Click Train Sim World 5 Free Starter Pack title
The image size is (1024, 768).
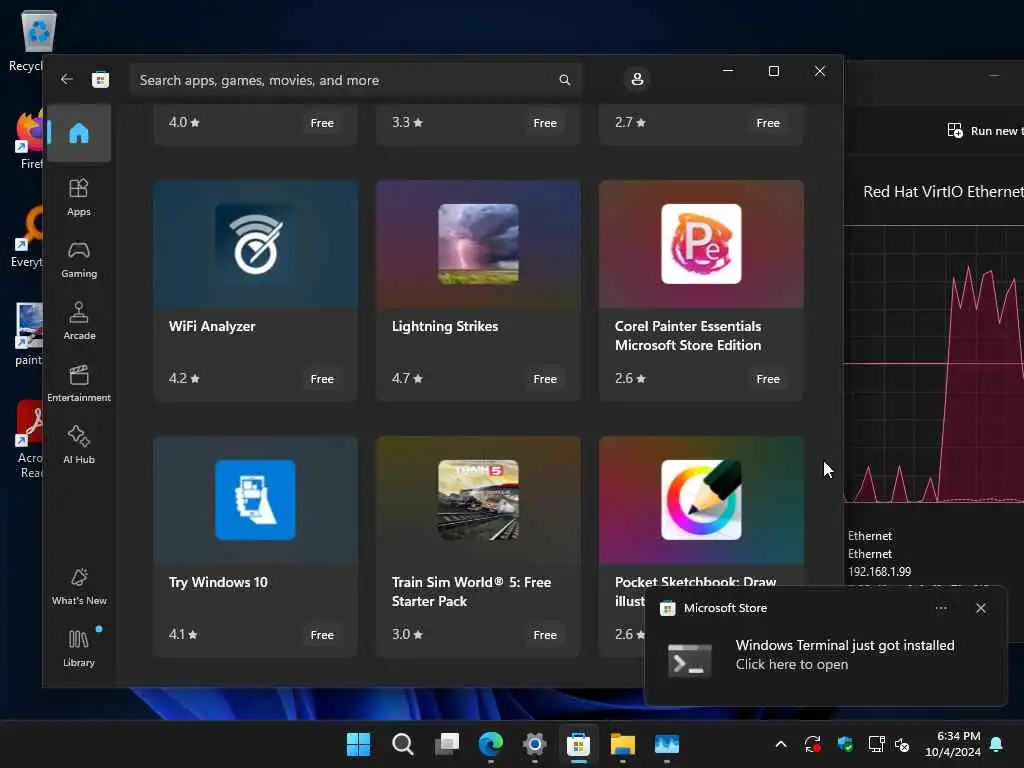click(x=471, y=592)
